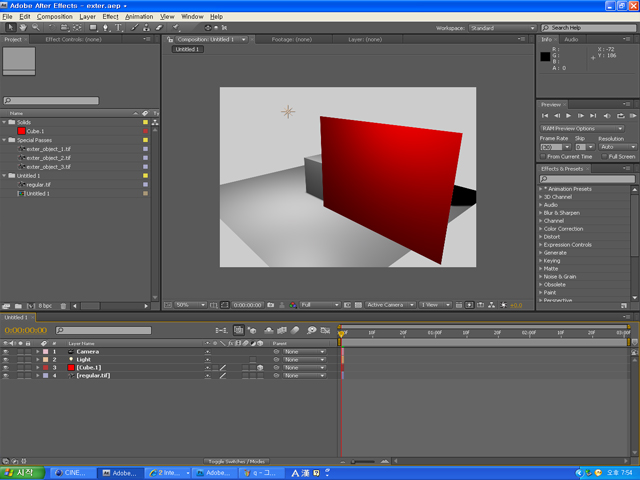640x480 pixels.
Task: Toggle transparency grid in the comp viewer
Action: coord(358,305)
